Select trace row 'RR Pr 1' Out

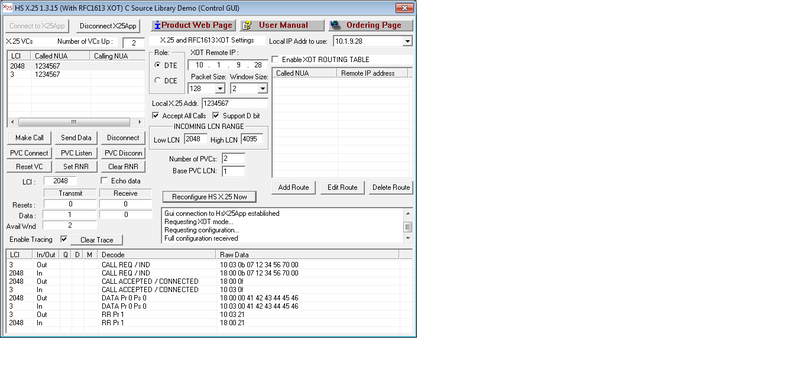(209, 314)
